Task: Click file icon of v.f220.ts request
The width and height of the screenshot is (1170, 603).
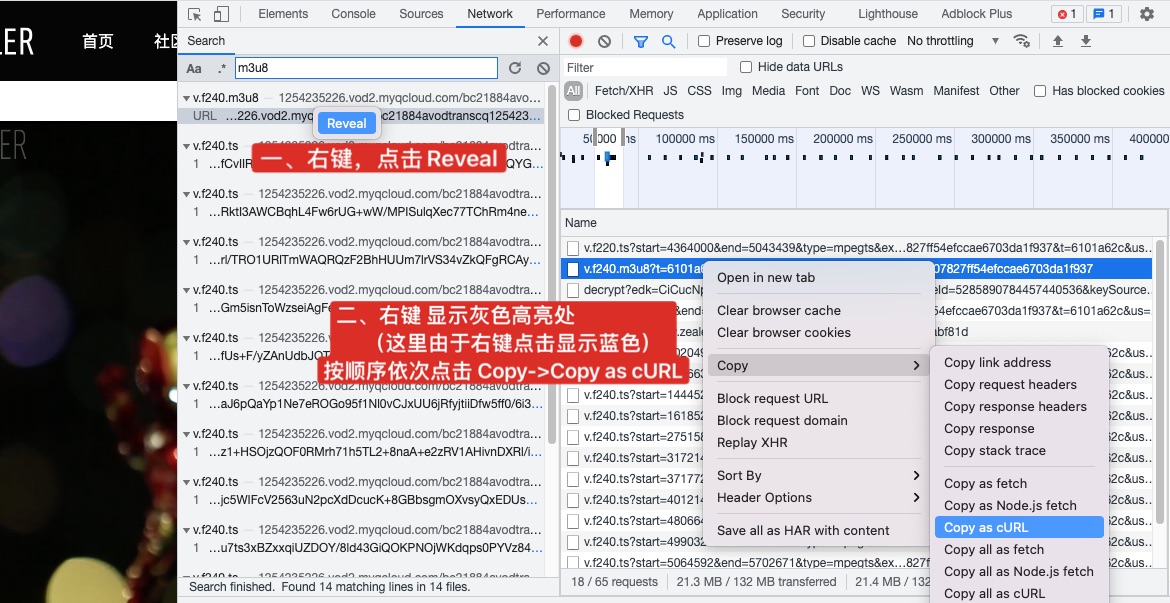Action: 572,248
